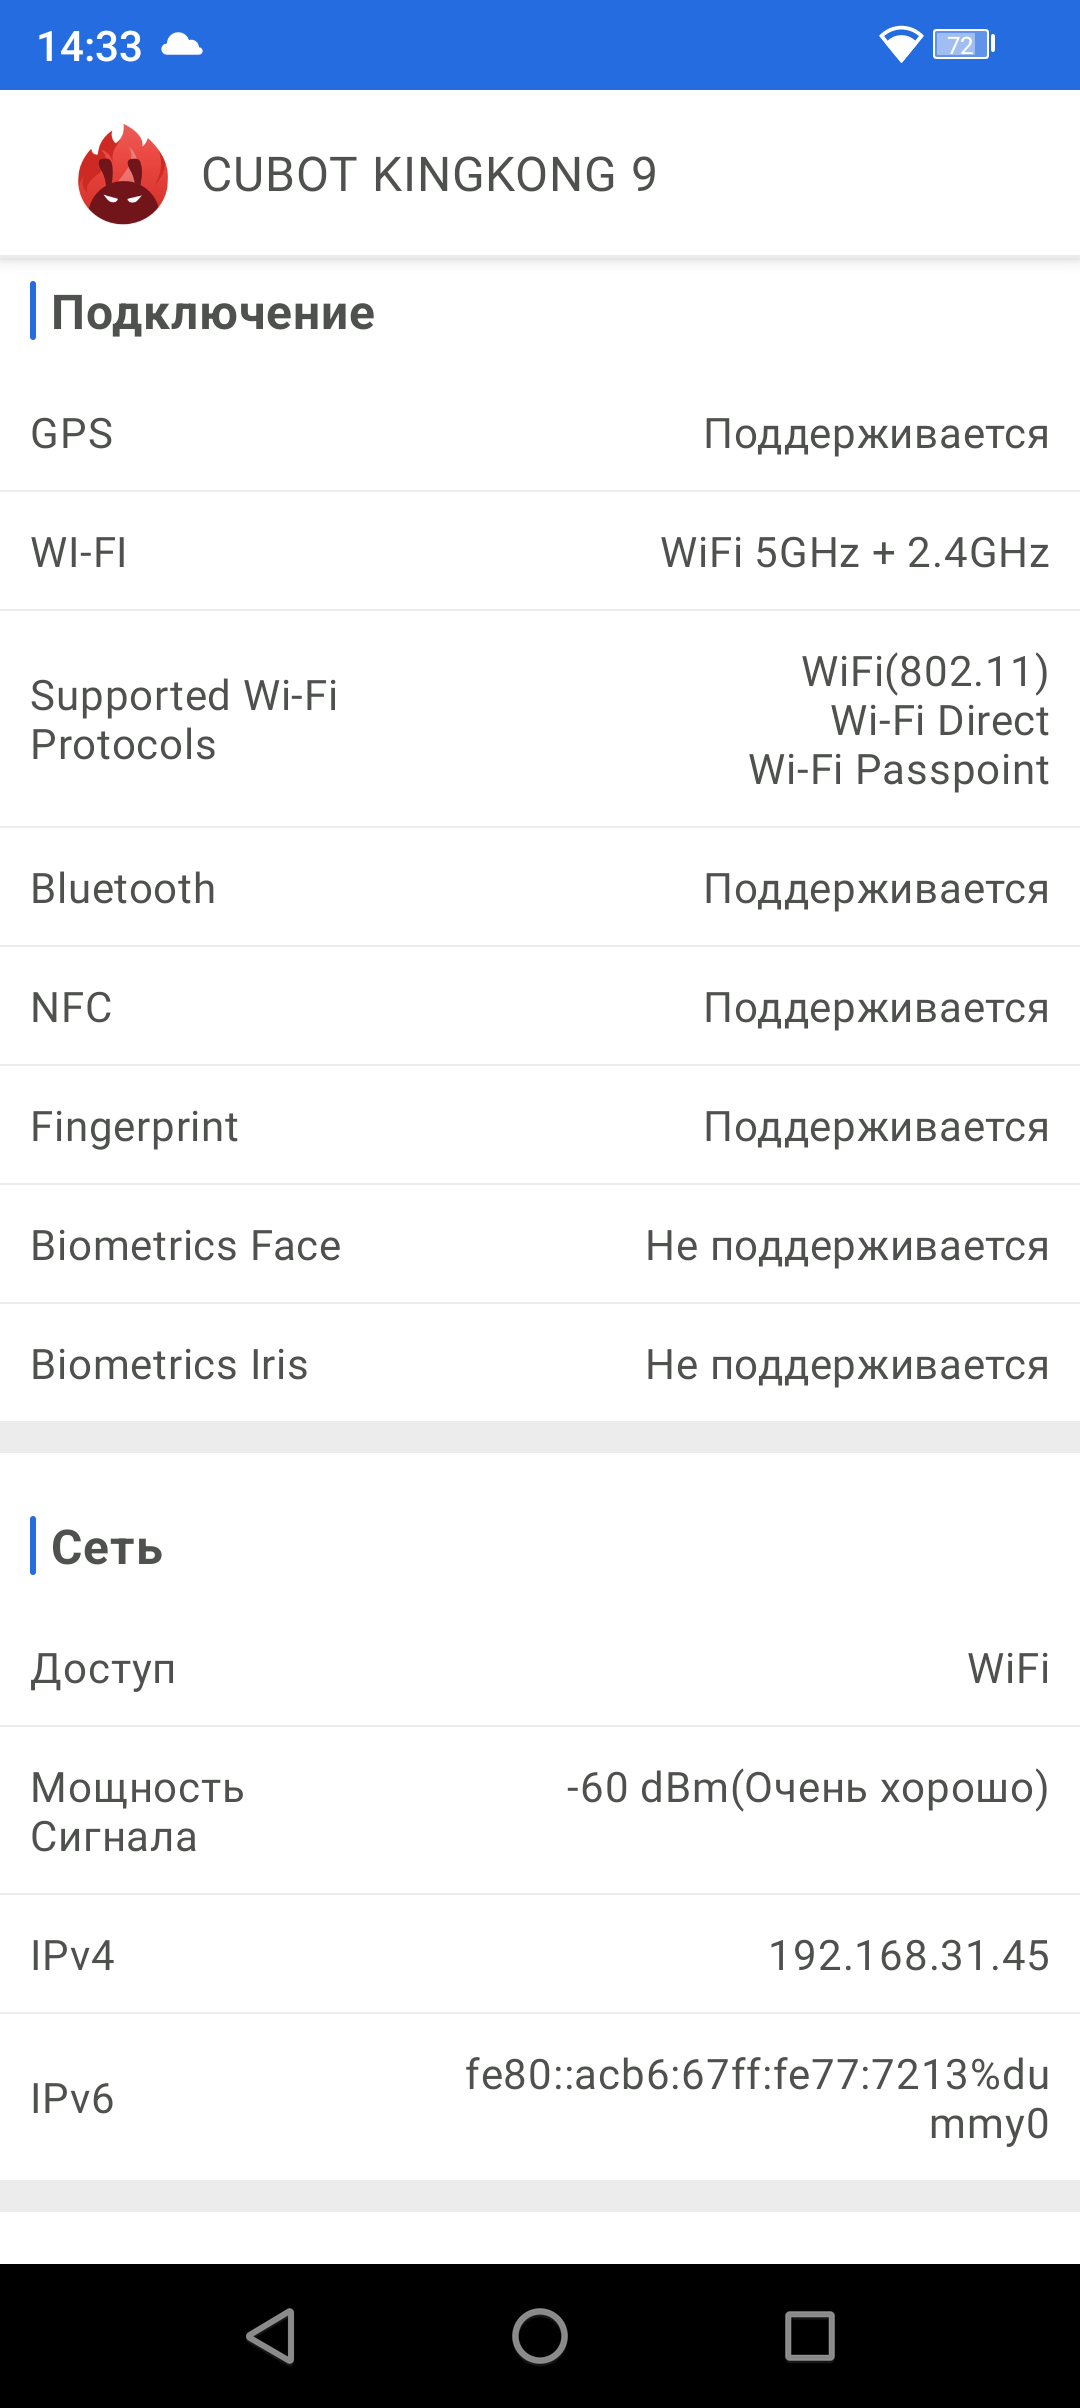Tap the battery indicator showing 72
Screen dimensions: 1080x2408
tap(963, 45)
